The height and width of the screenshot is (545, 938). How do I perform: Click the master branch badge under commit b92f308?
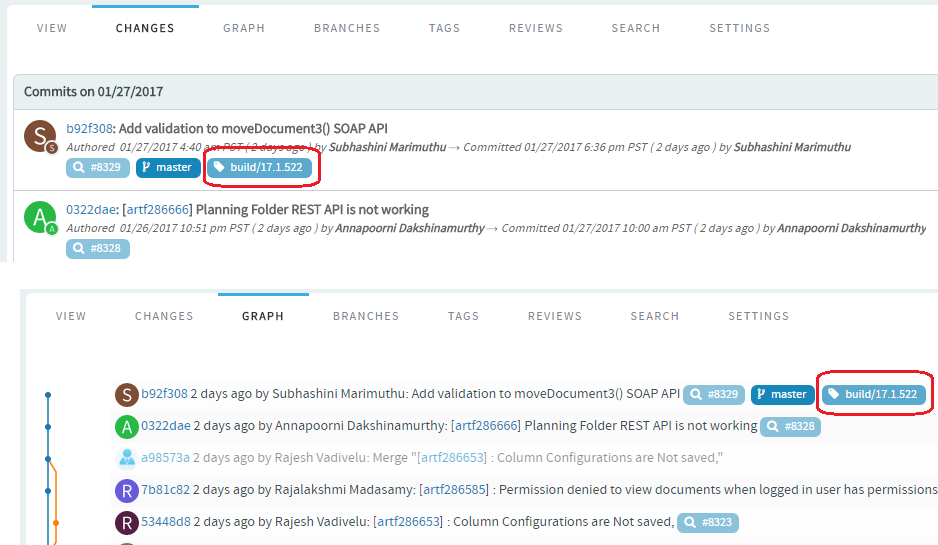point(168,168)
